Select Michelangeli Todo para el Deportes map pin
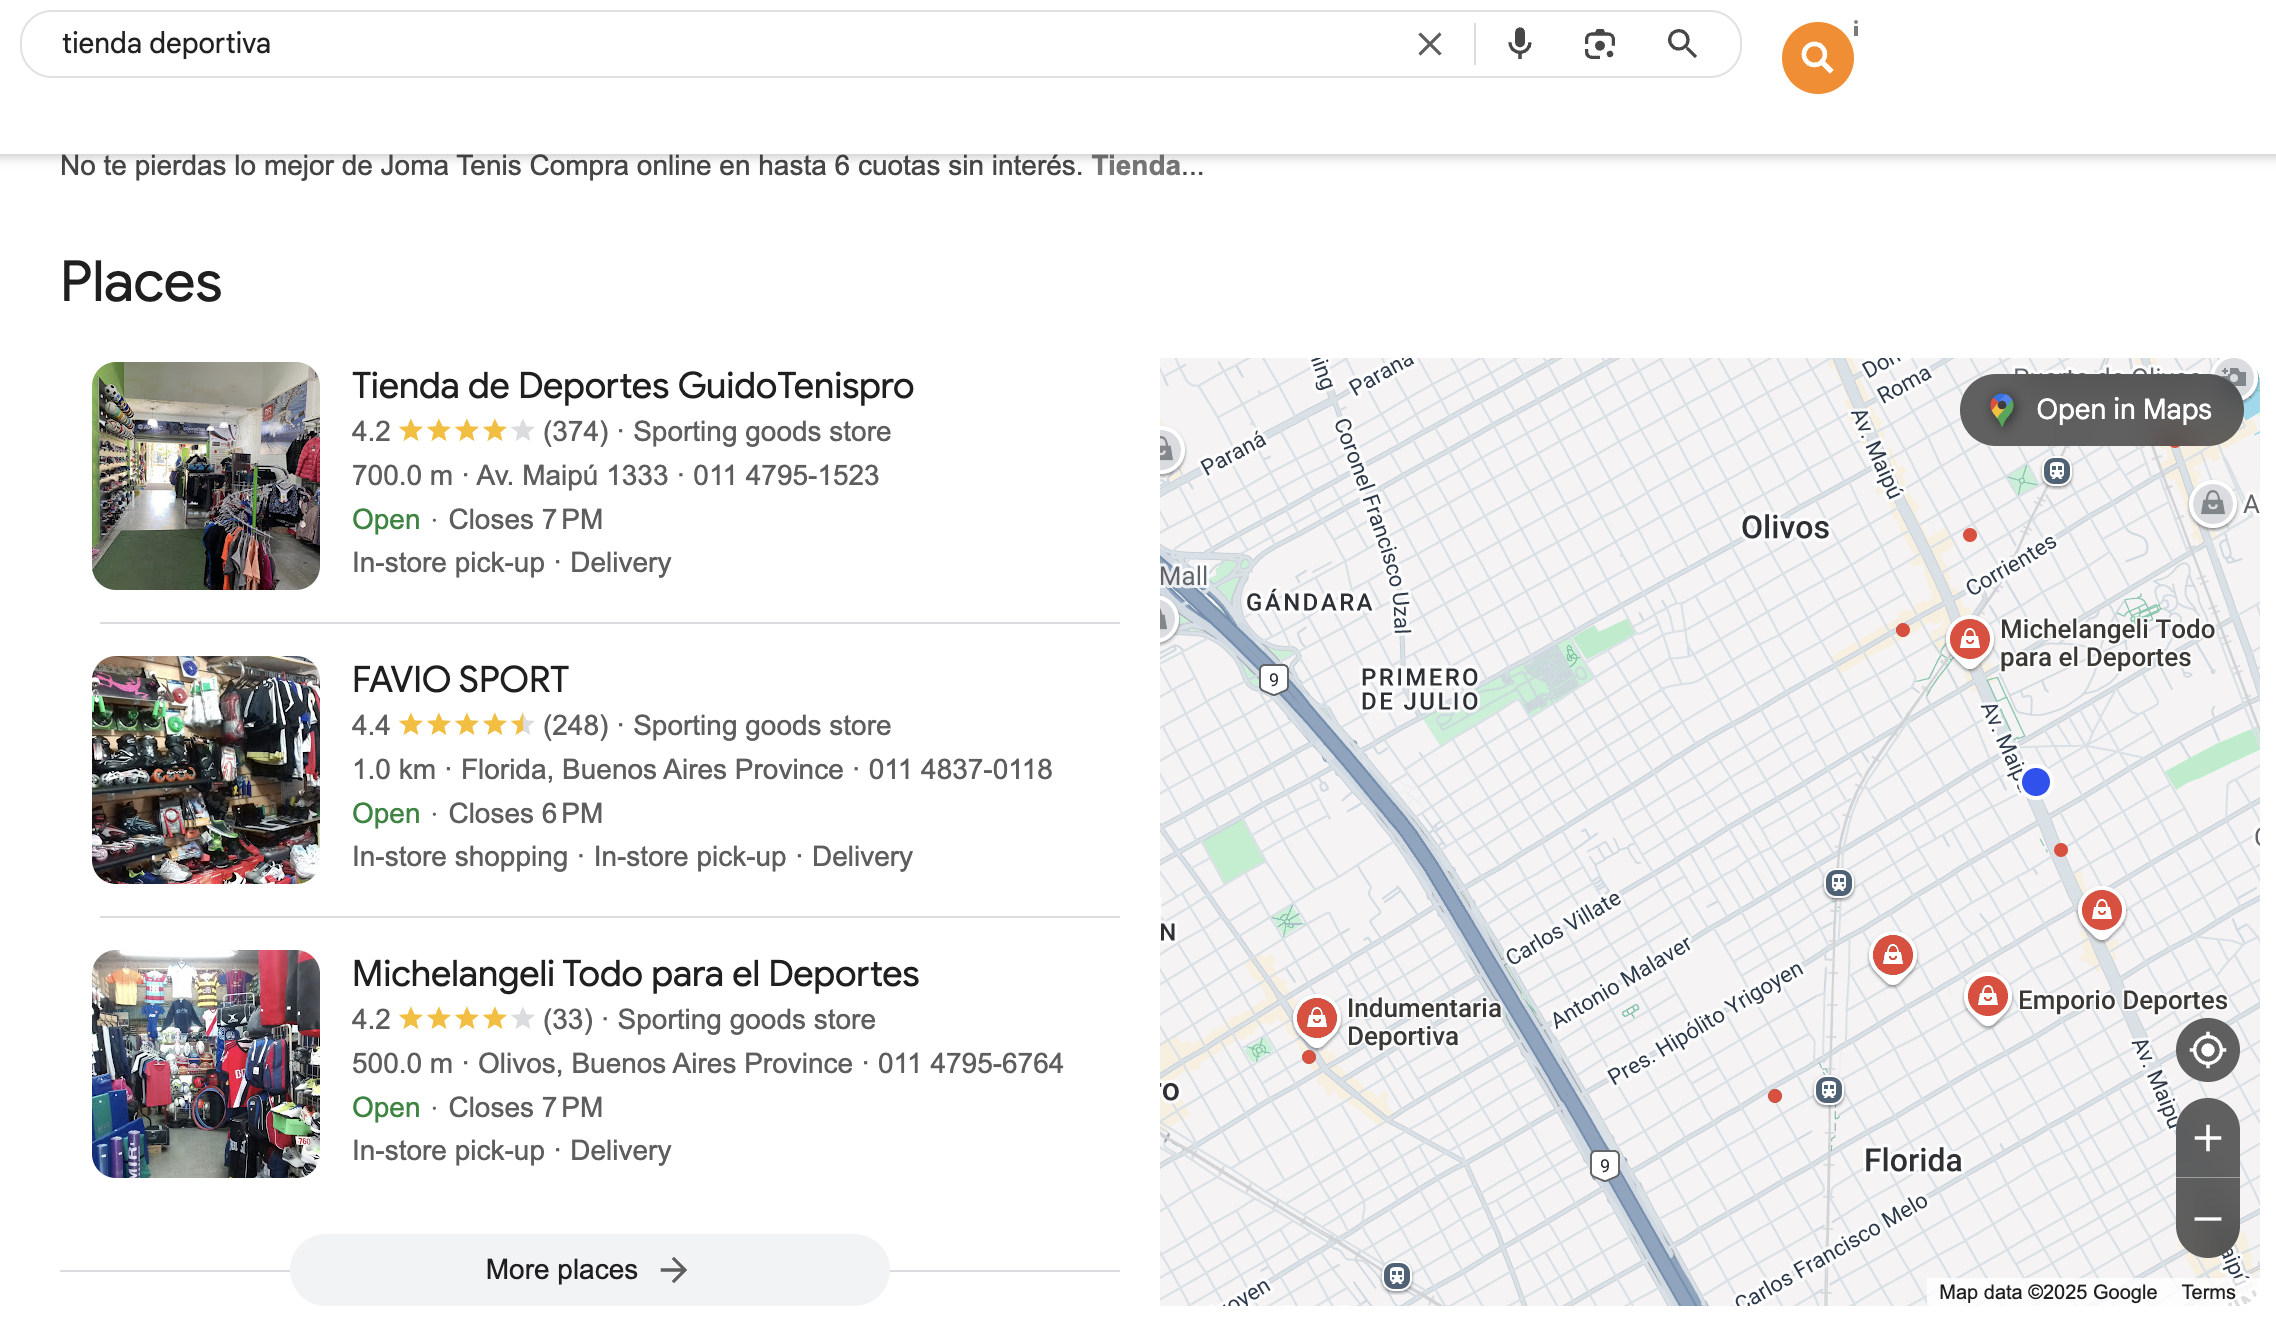 [x=1970, y=640]
